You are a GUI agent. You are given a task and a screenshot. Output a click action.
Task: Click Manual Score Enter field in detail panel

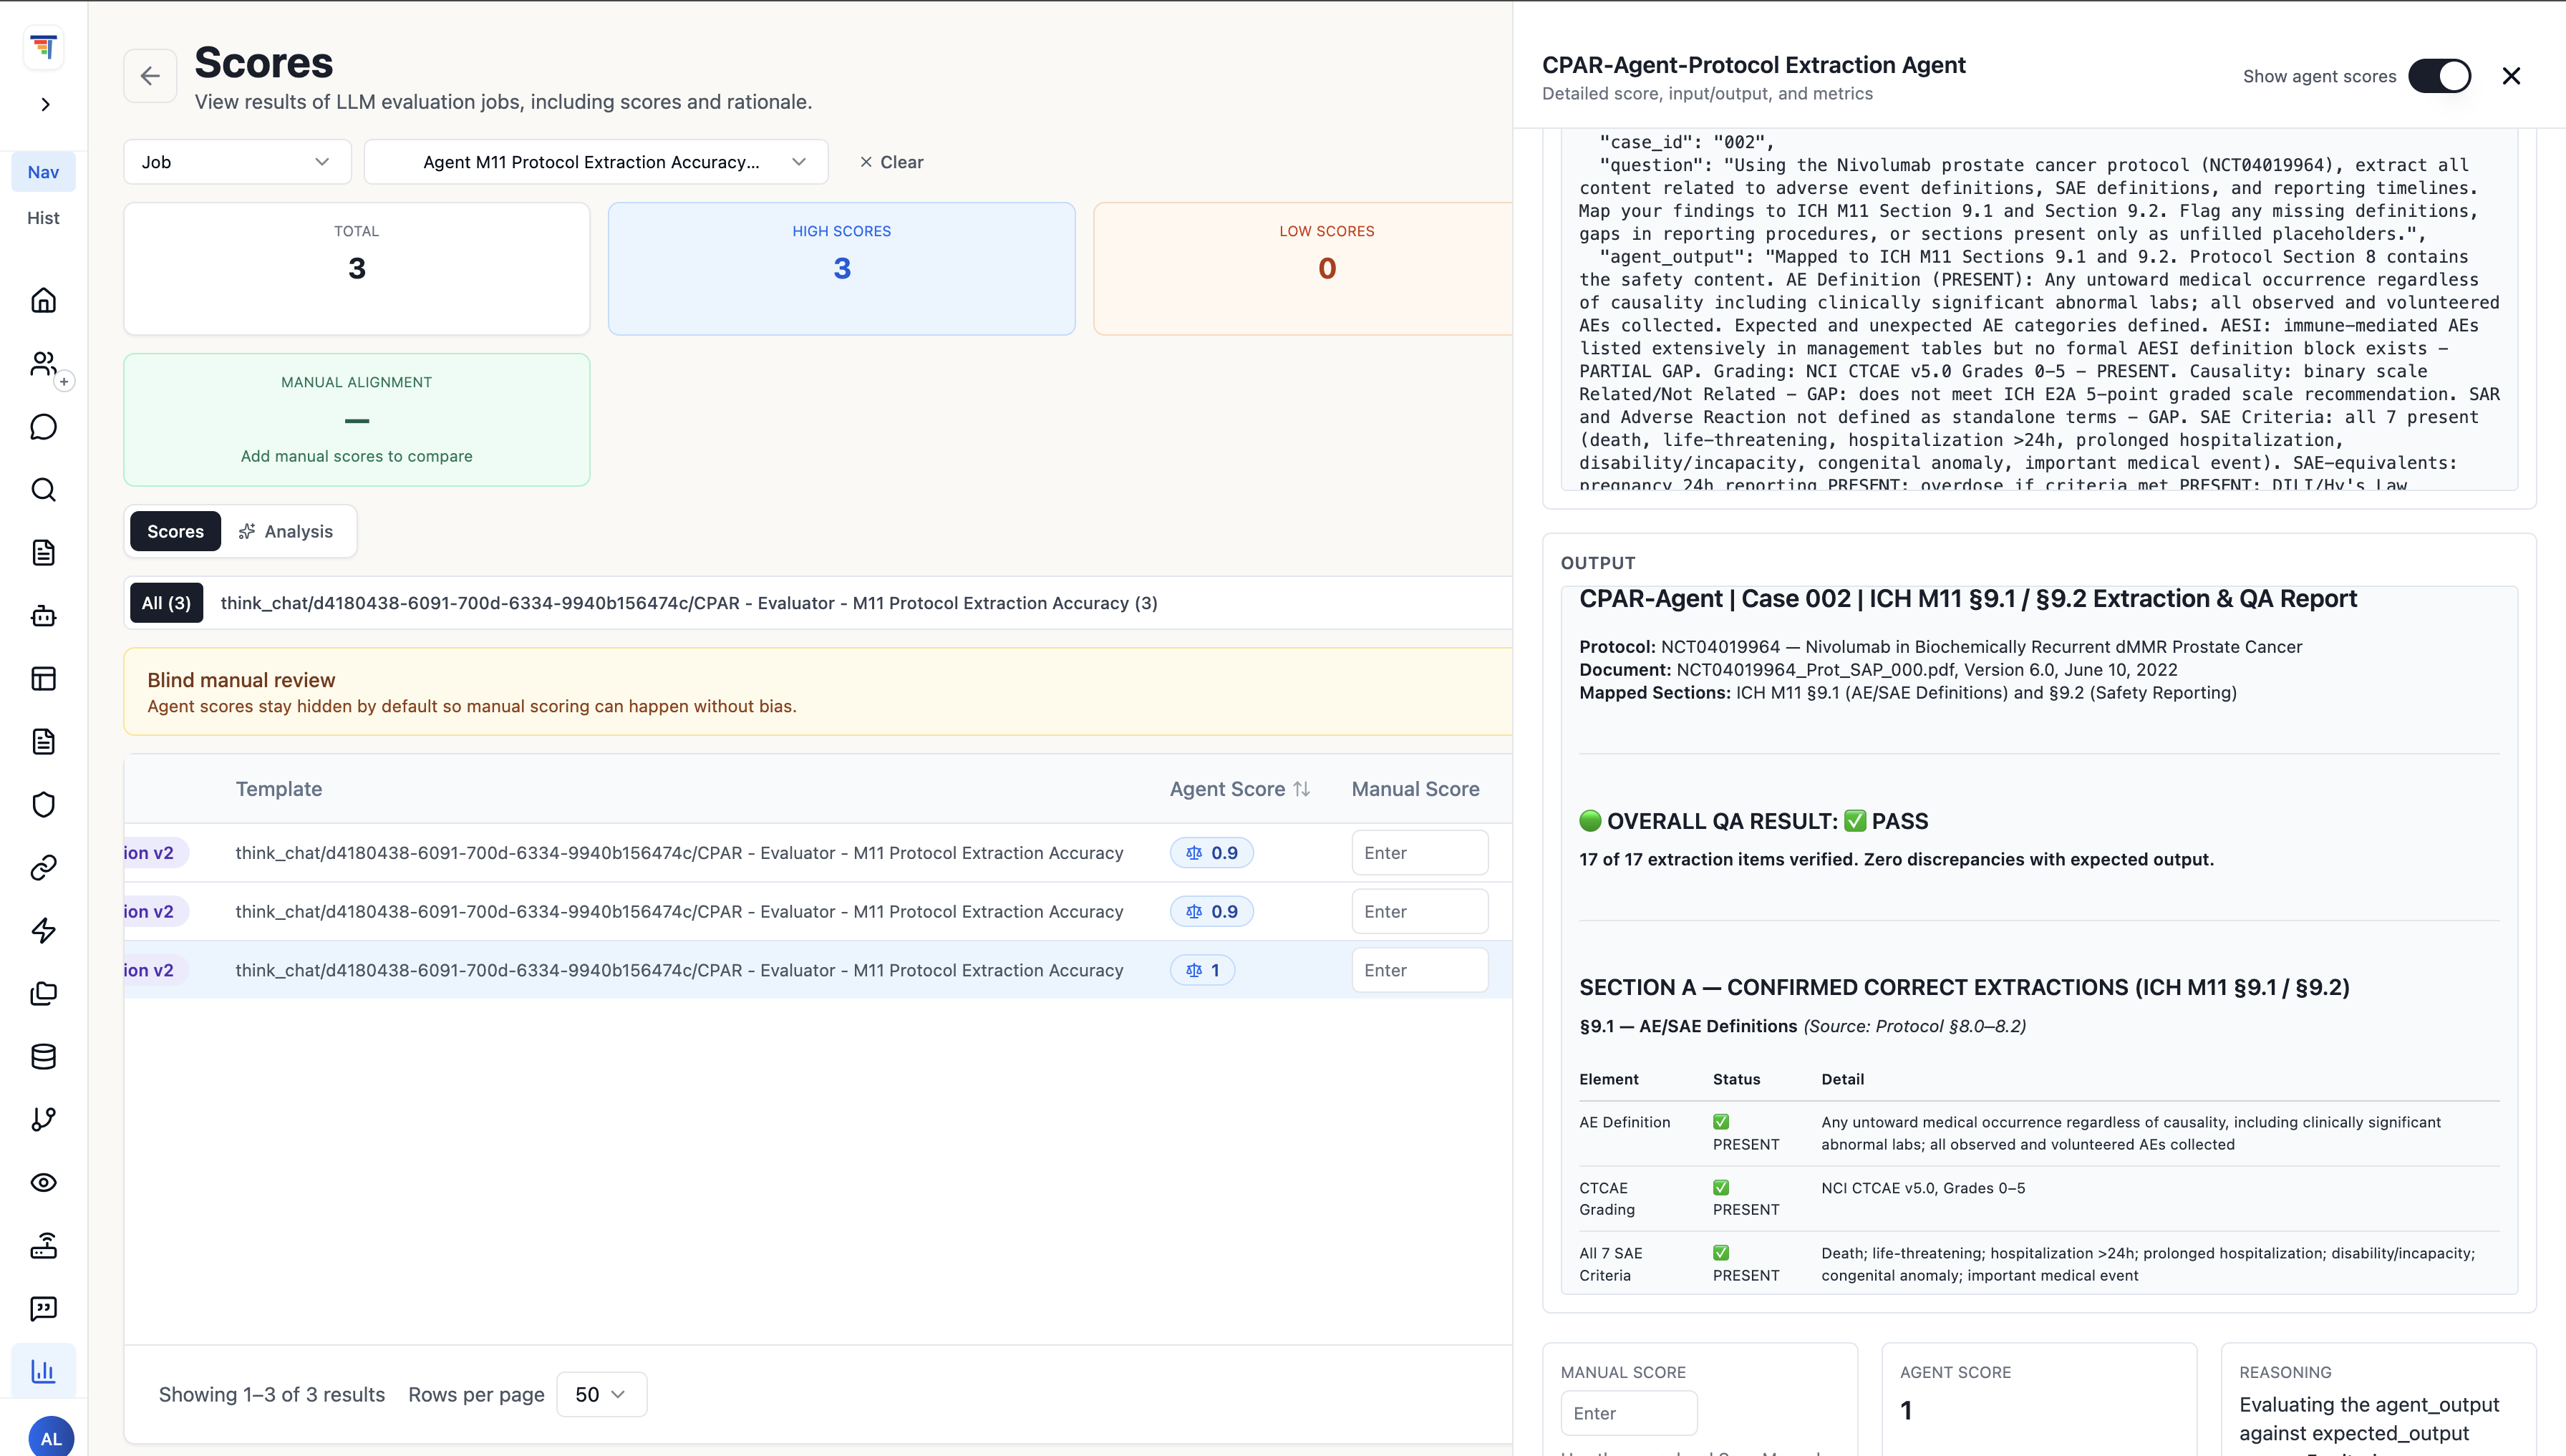1628,1413
